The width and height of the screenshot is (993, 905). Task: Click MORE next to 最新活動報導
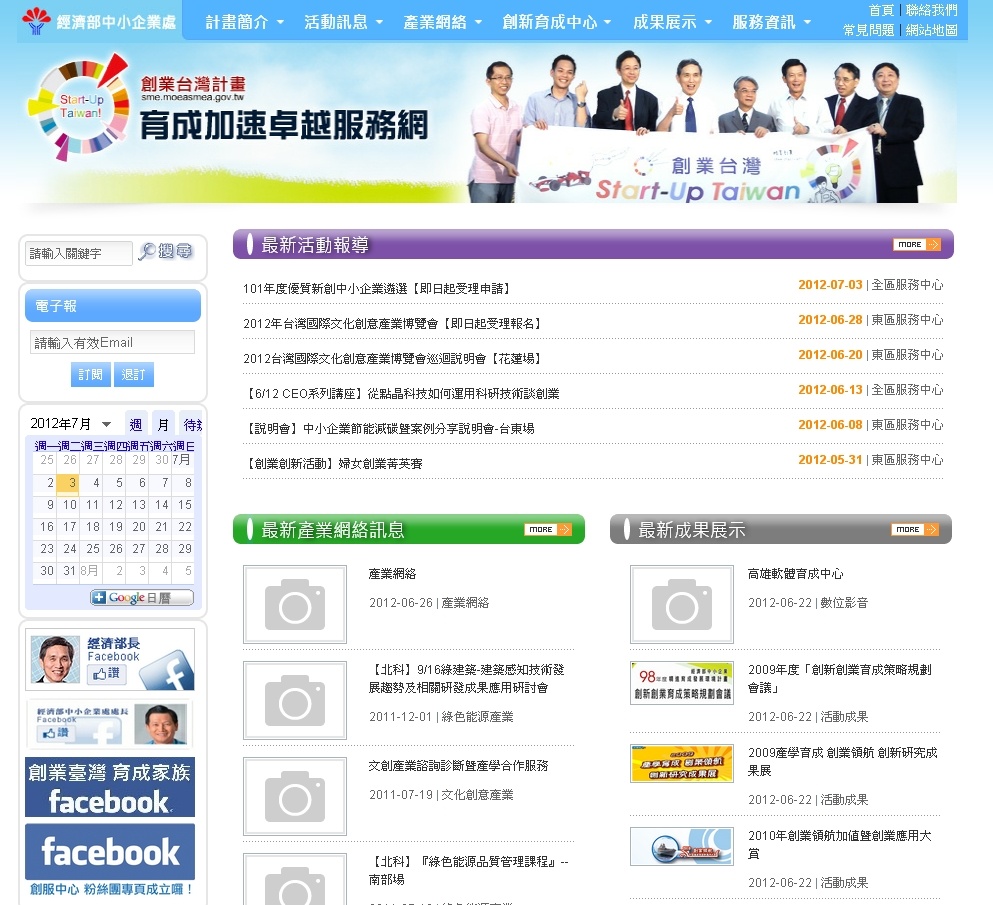point(915,243)
